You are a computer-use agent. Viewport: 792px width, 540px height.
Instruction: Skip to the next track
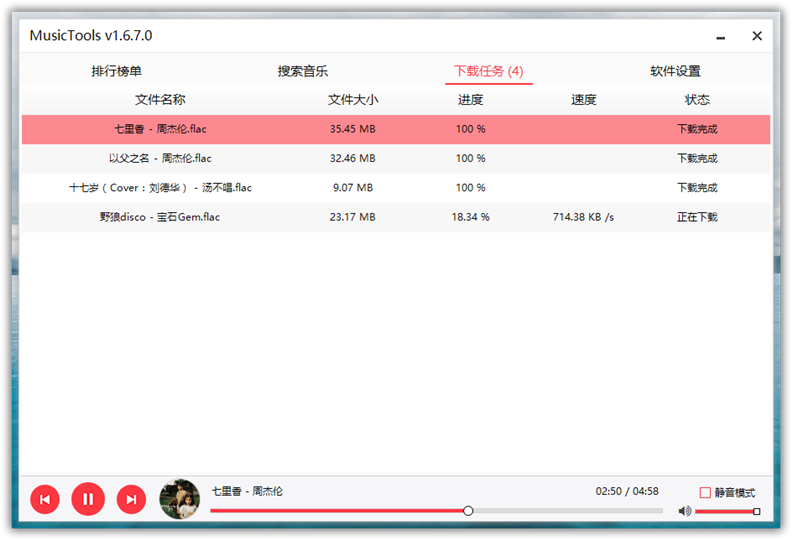coord(131,499)
